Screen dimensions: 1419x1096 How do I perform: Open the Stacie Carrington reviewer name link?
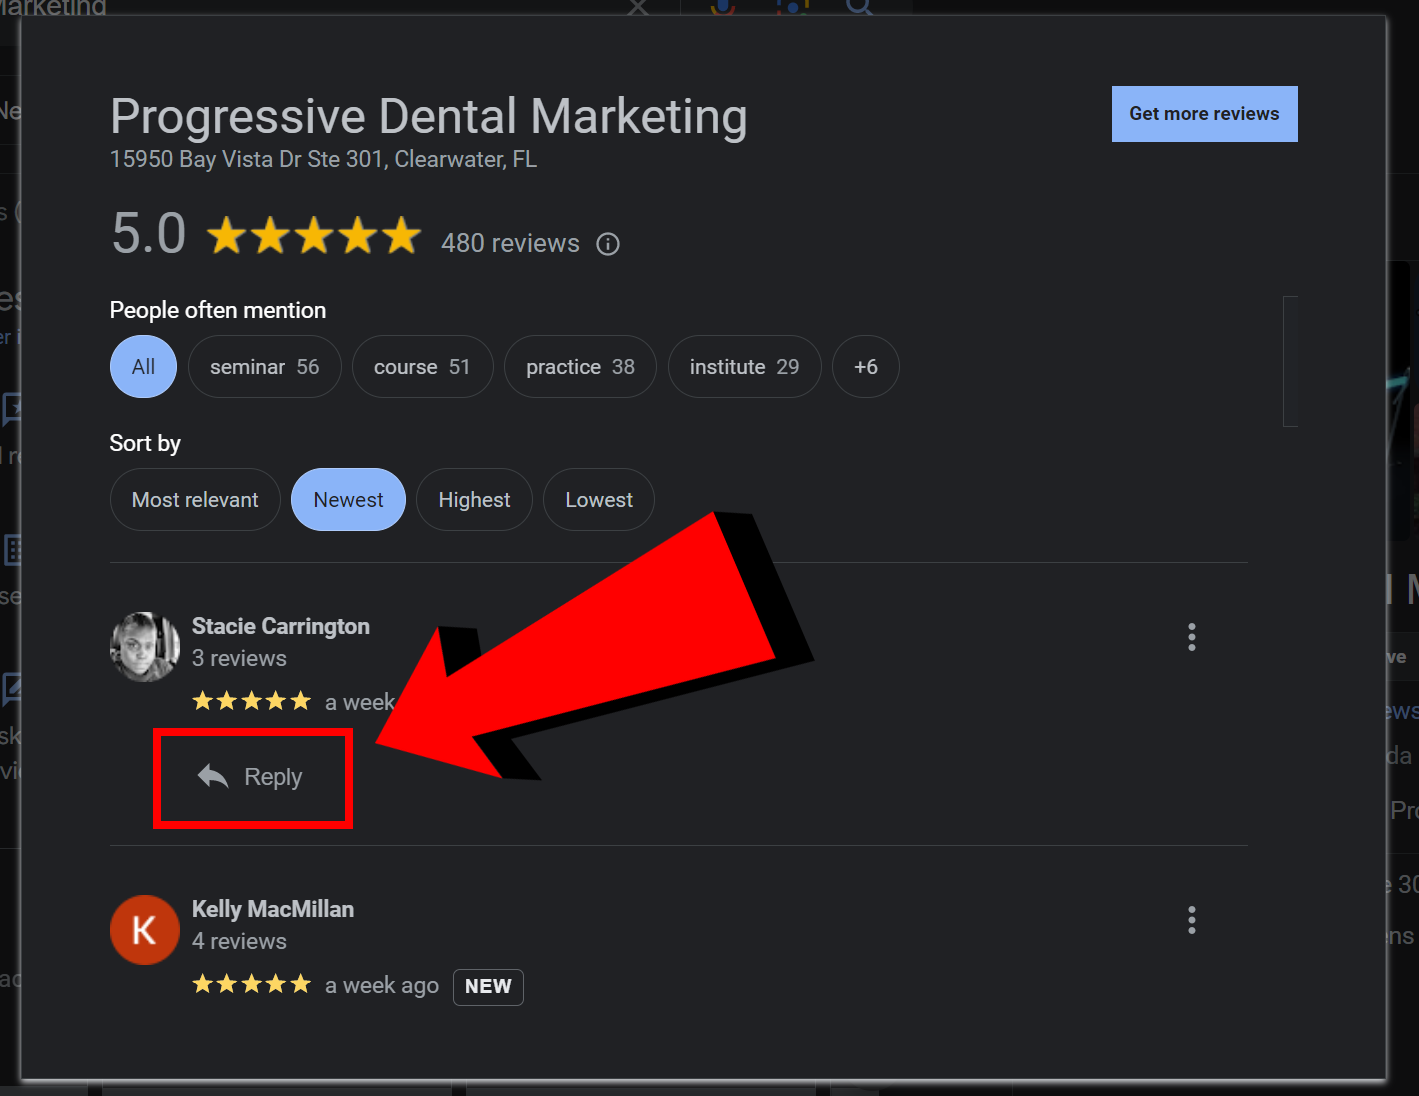coord(281,626)
